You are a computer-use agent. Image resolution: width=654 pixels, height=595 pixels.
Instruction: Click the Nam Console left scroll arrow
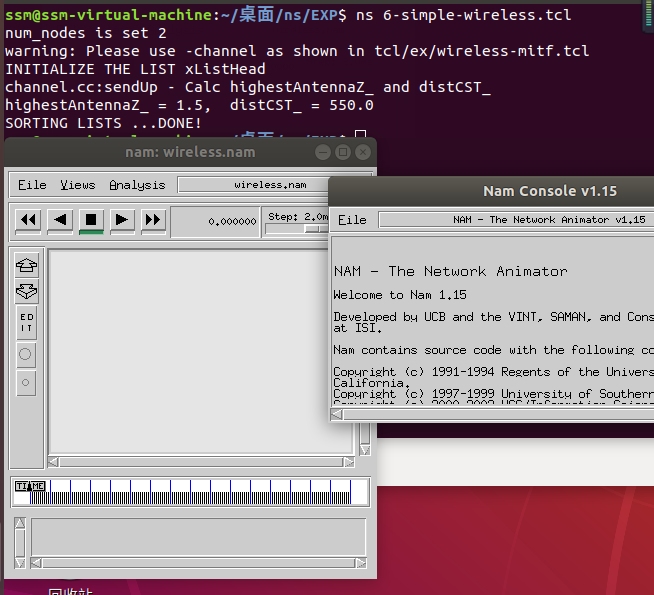pos(337,414)
